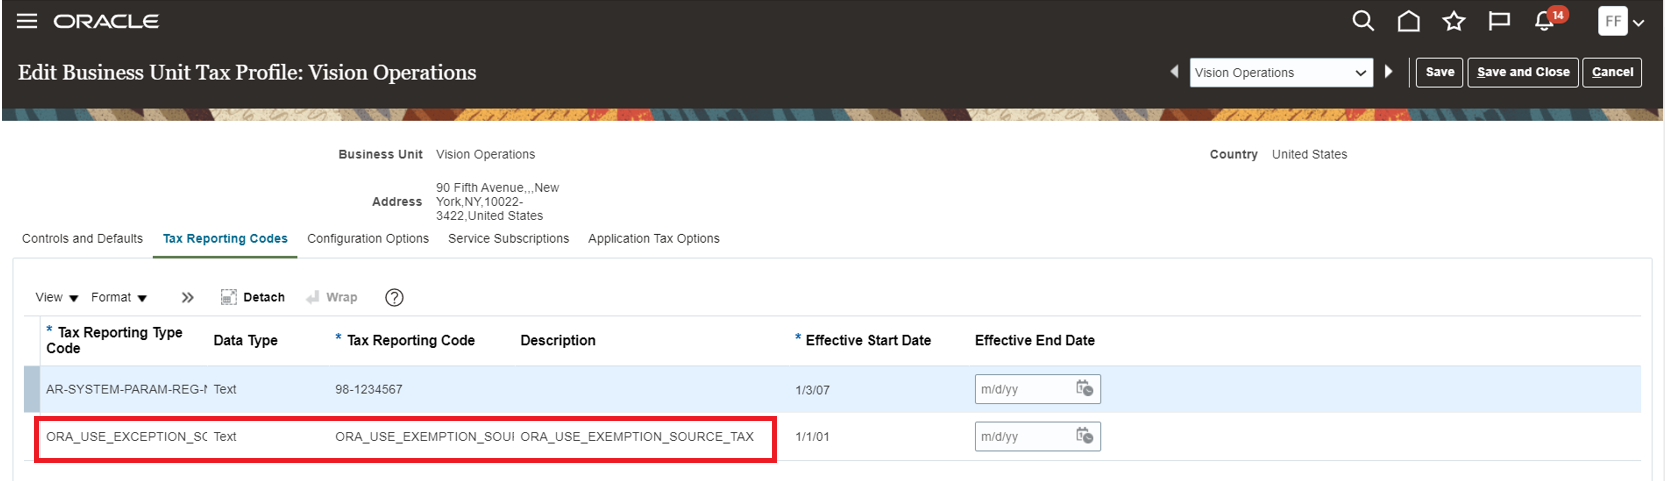View notifications bell icon
The height and width of the screenshot is (481, 1665).
click(x=1545, y=21)
